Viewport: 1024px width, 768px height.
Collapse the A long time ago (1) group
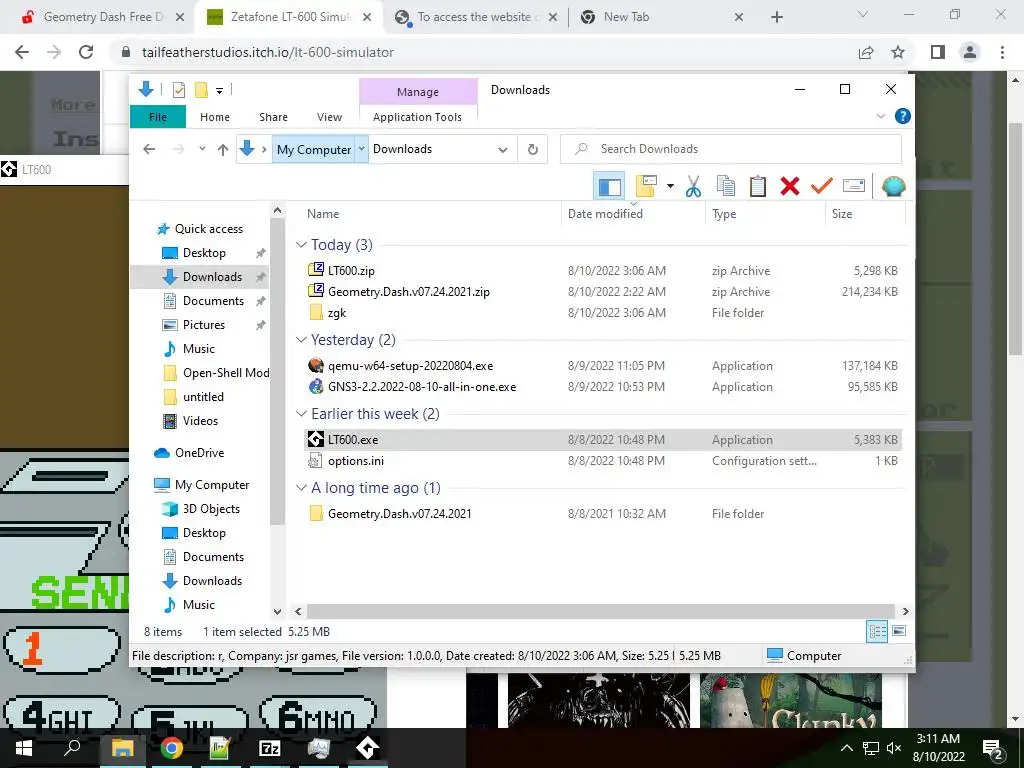(301, 488)
